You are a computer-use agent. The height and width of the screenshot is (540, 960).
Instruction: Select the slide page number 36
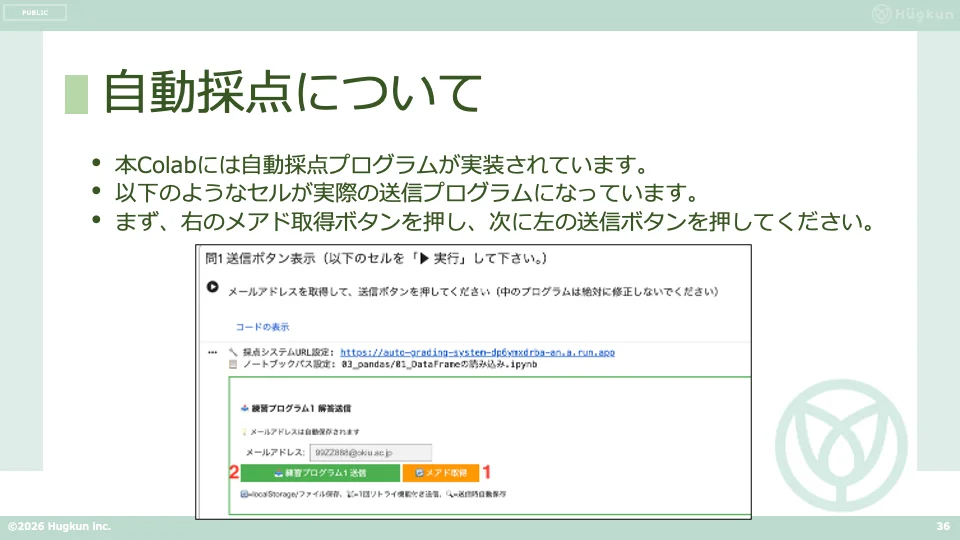tap(943, 527)
